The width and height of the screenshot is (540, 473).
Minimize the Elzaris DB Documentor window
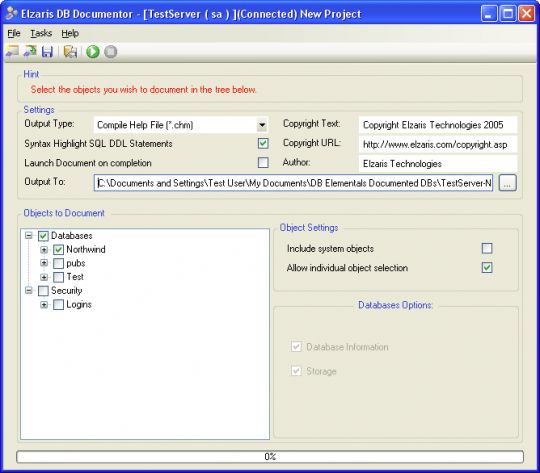(489, 14)
